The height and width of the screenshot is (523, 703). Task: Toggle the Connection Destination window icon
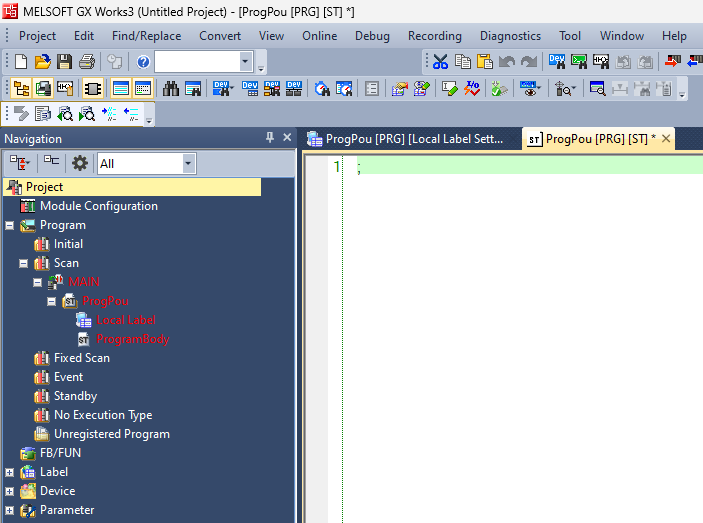click(43, 88)
